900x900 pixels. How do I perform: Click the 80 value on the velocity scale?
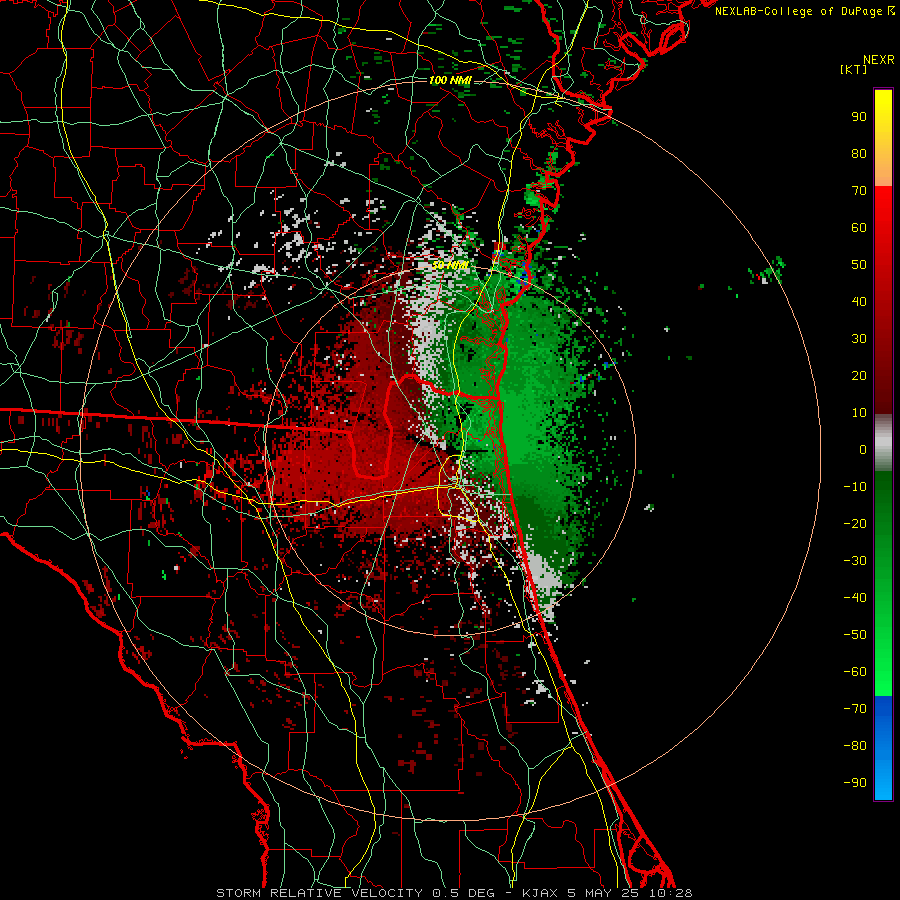click(x=859, y=153)
